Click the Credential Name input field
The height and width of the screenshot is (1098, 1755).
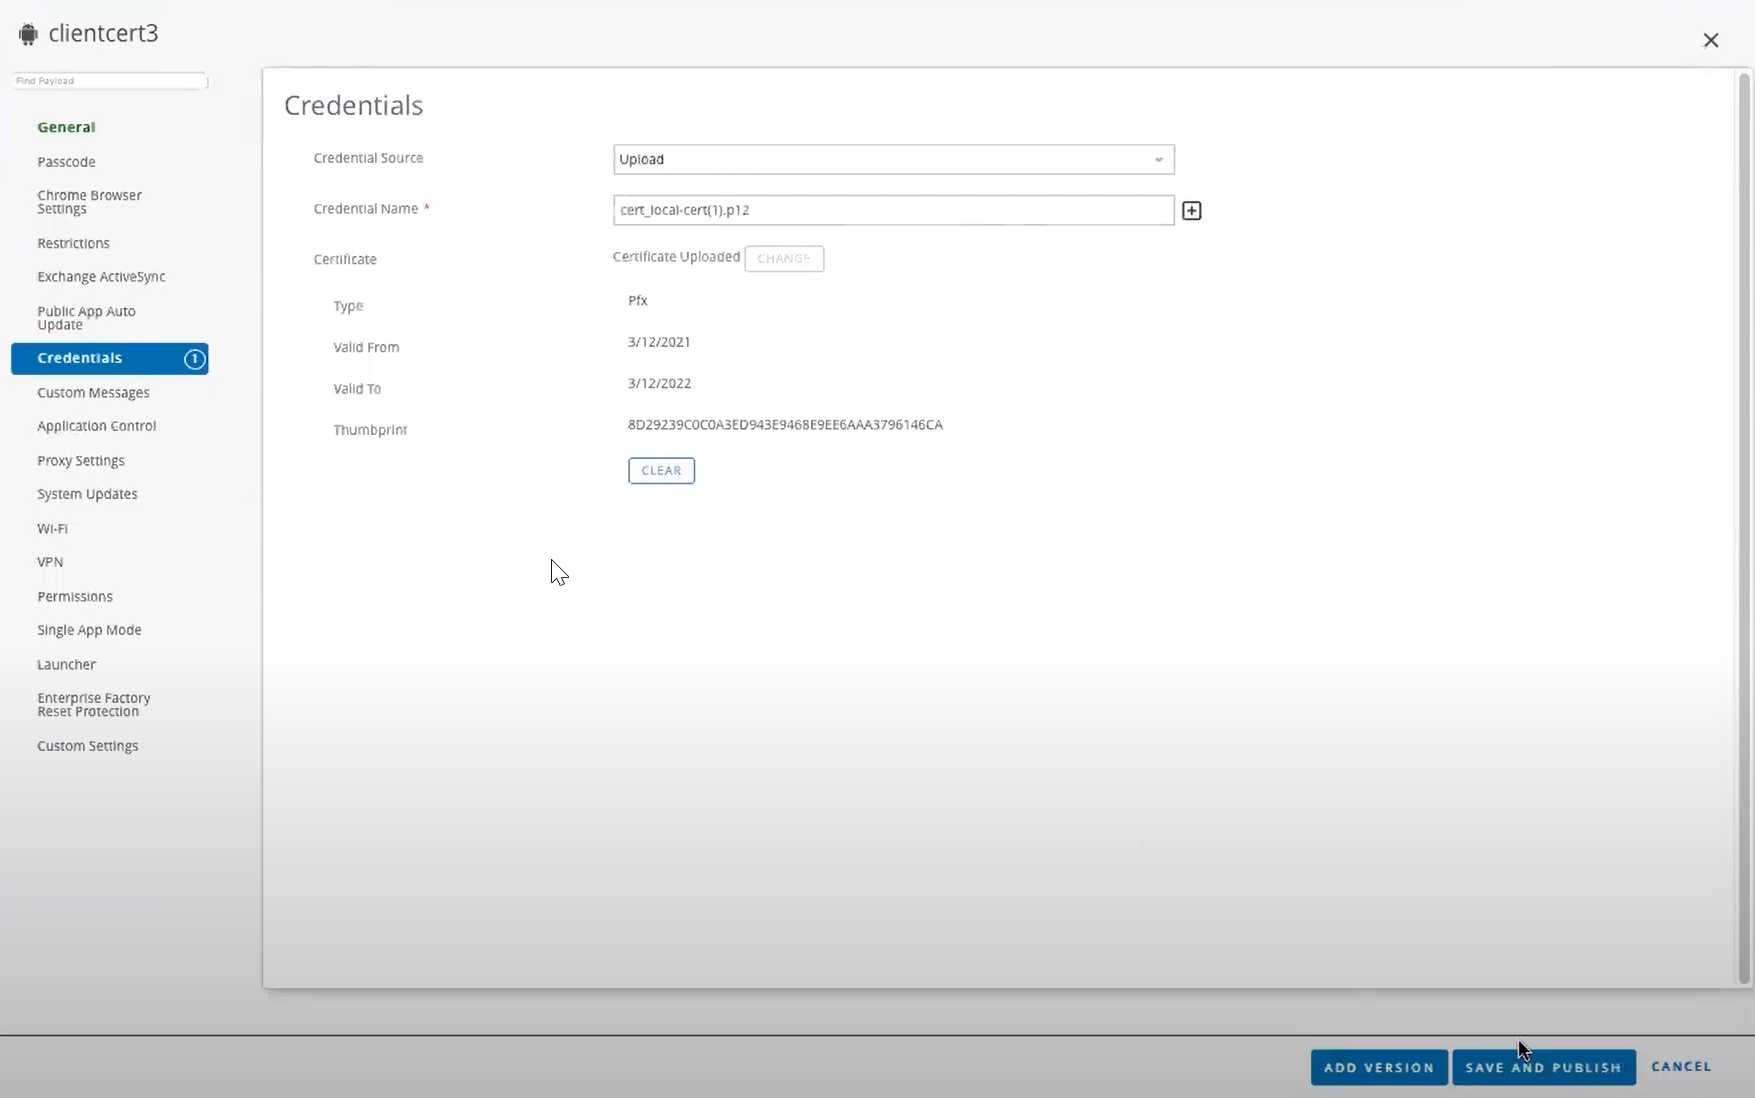[x=893, y=210]
